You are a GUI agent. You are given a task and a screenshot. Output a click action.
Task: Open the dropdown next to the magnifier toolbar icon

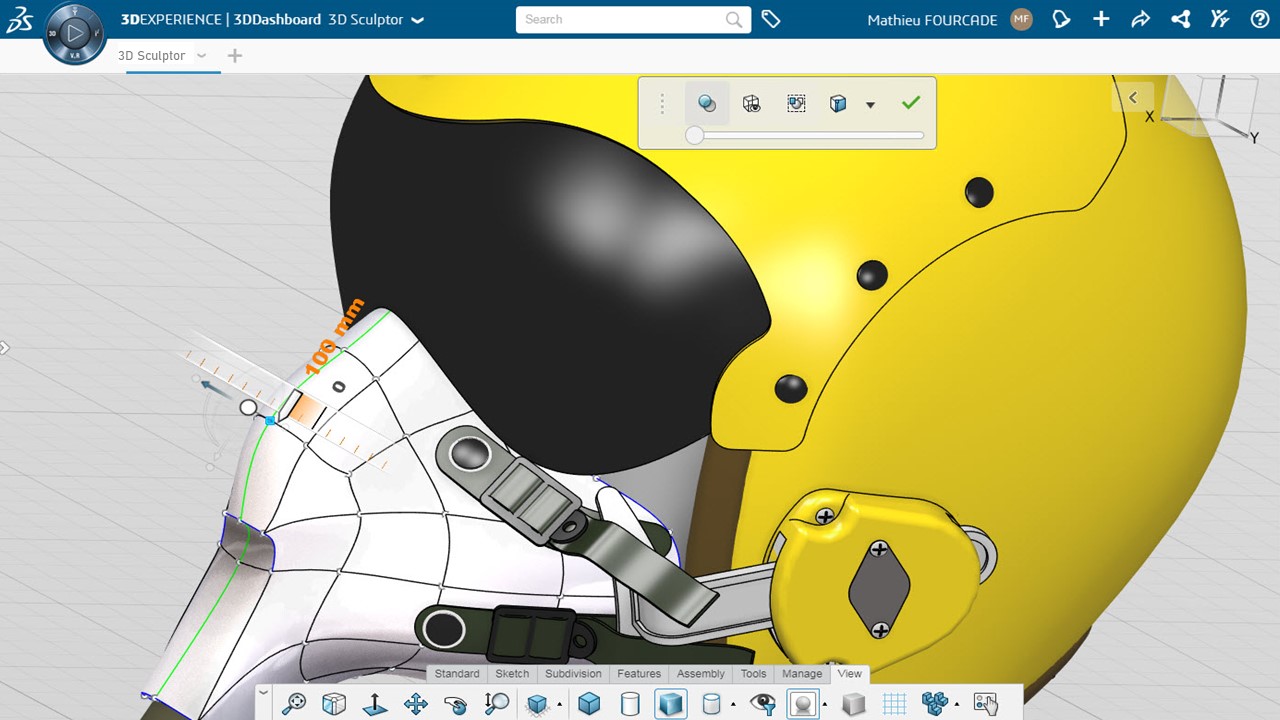pyautogui.click(x=560, y=704)
